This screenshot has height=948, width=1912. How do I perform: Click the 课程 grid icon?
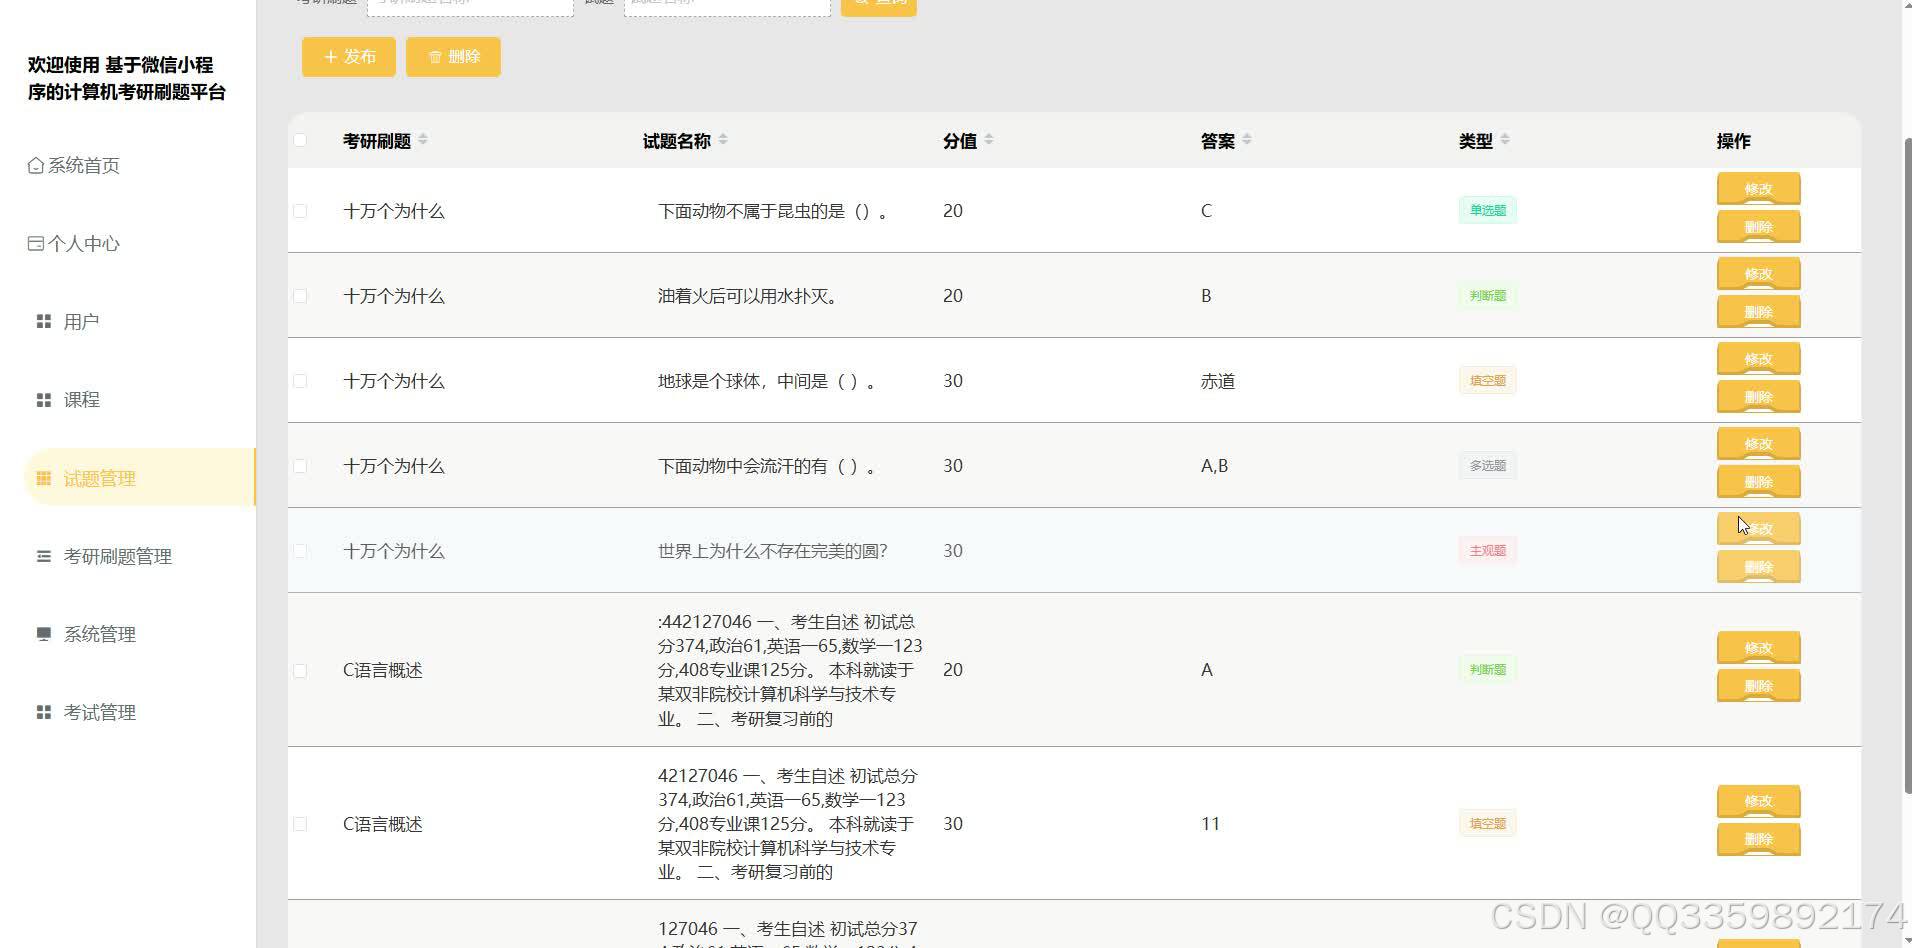(44, 400)
